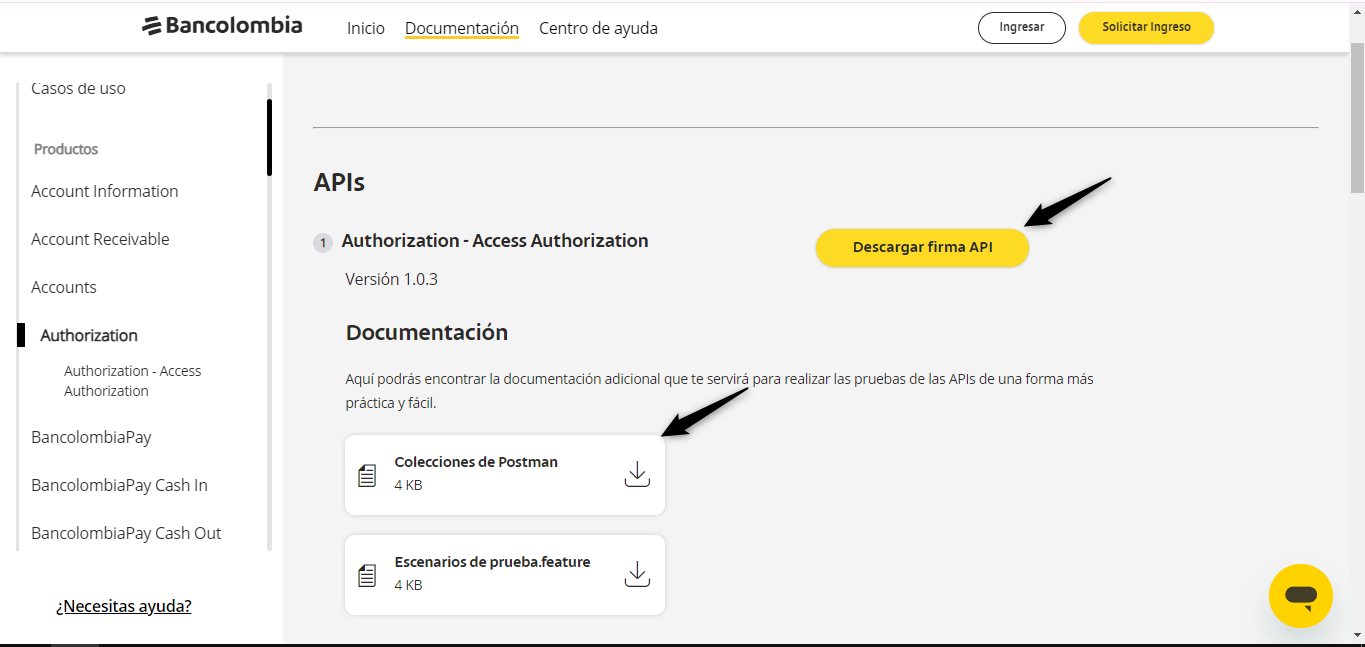Open the Inicio page
The height and width of the screenshot is (647, 1365).
click(x=365, y=28)
